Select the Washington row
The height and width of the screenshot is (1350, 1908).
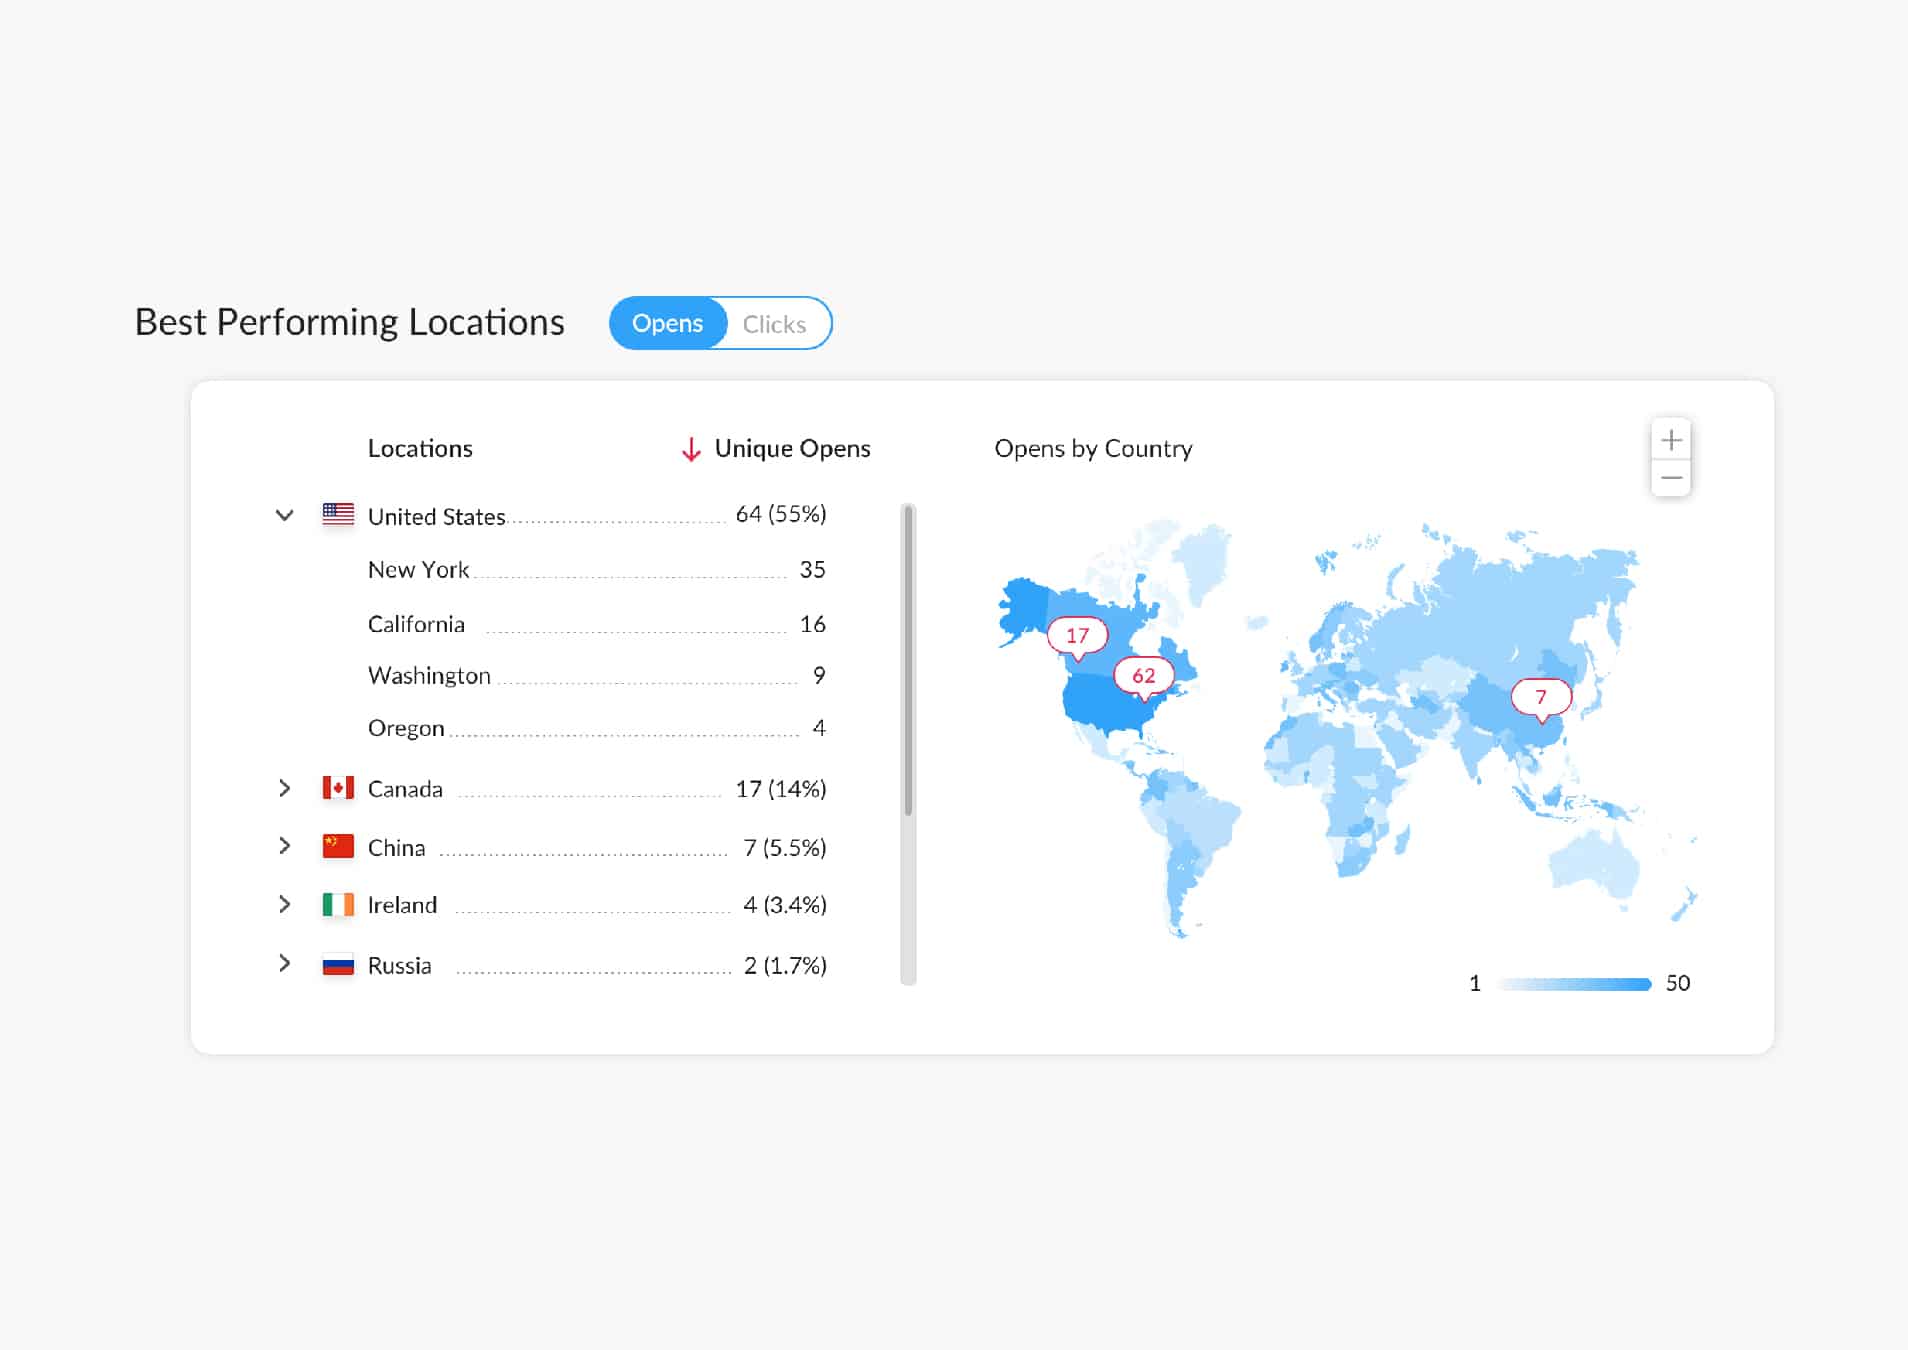(x=597, y=676)
